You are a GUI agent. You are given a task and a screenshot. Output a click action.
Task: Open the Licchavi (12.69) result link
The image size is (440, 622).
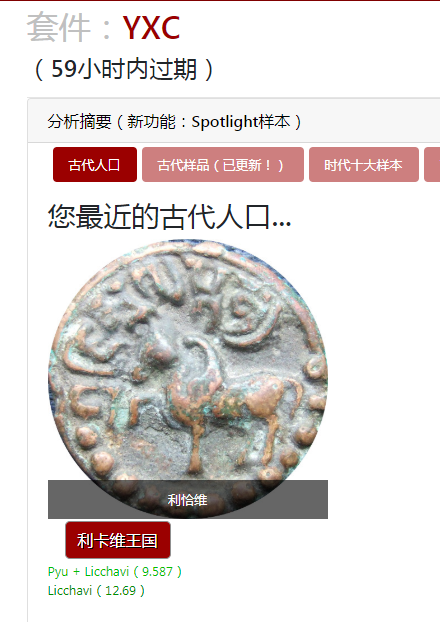tap(96, 591)
